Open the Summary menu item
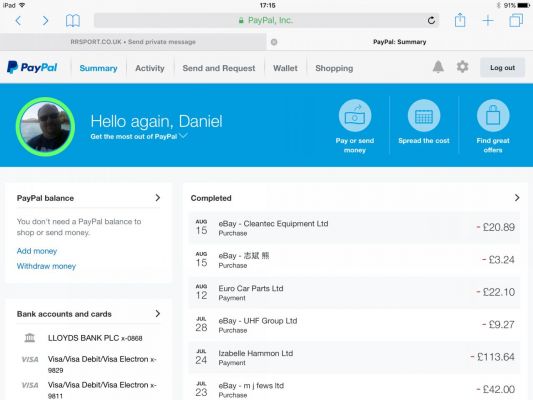Image resolution: width=533 pixels, height=400 pixels. click(x=98, y=68)
